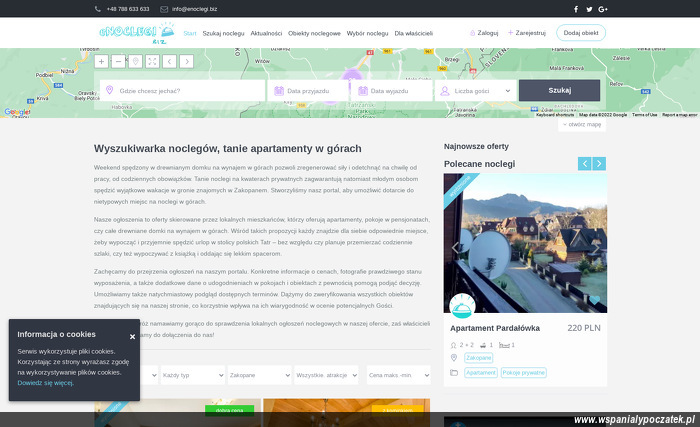Click the eNoclegi.biz logo
700x427 pixels.
(x=137, y=33)
